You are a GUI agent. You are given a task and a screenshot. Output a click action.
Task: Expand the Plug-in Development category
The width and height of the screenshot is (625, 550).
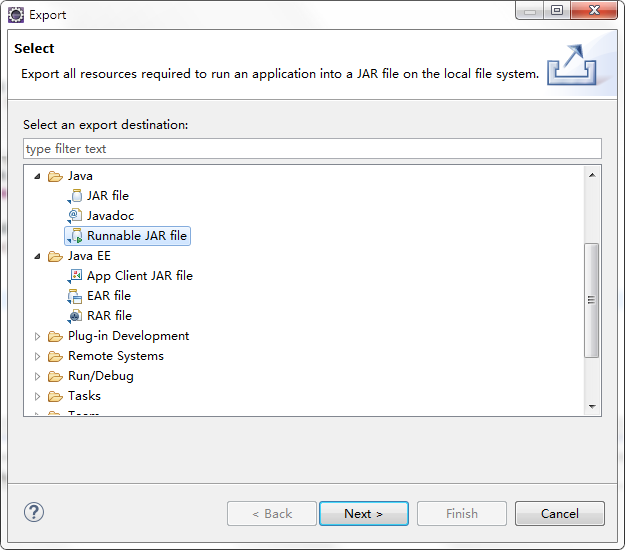click(x=37, y=336)
